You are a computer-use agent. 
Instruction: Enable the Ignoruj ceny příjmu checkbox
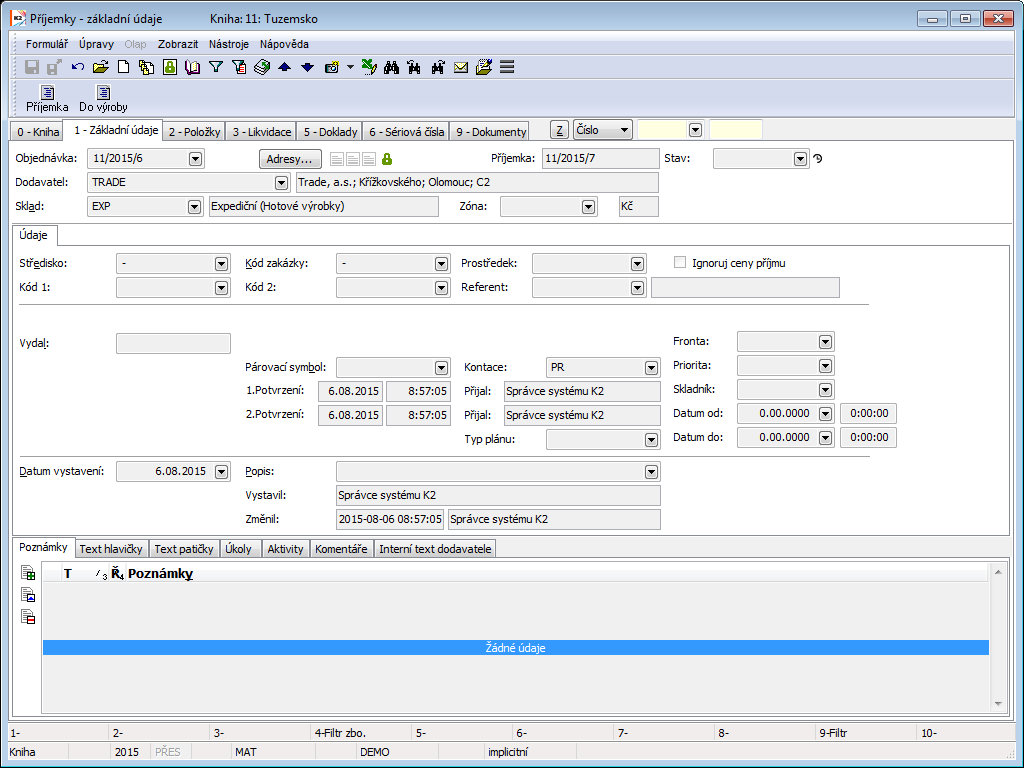pyautogui.click(x=680, y=263)
